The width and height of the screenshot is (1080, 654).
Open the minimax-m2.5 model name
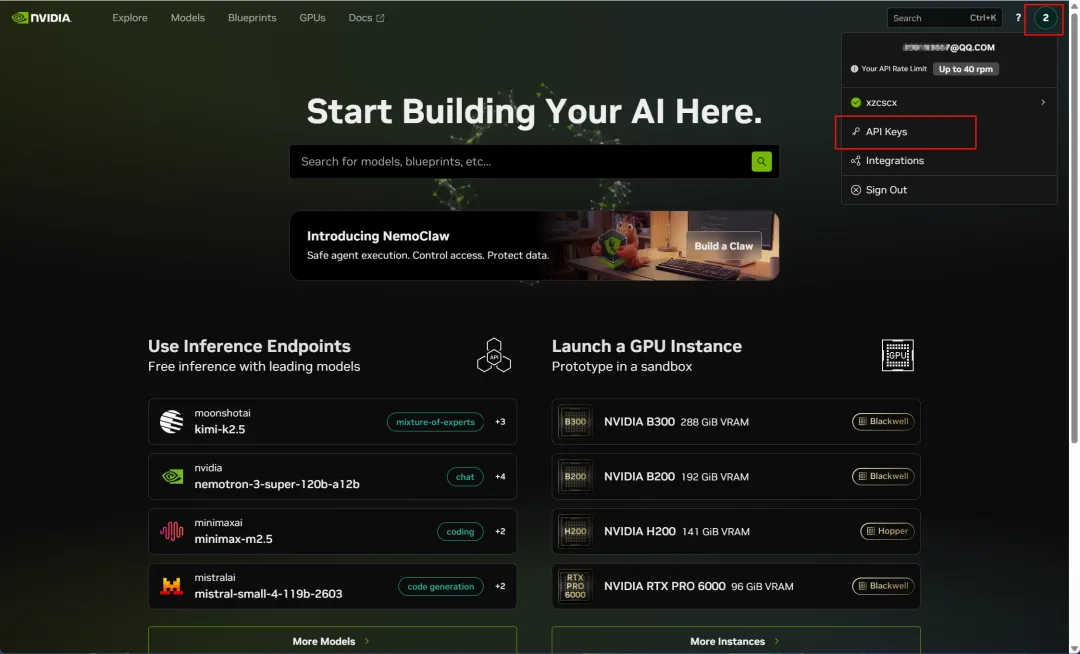[233, 539]
